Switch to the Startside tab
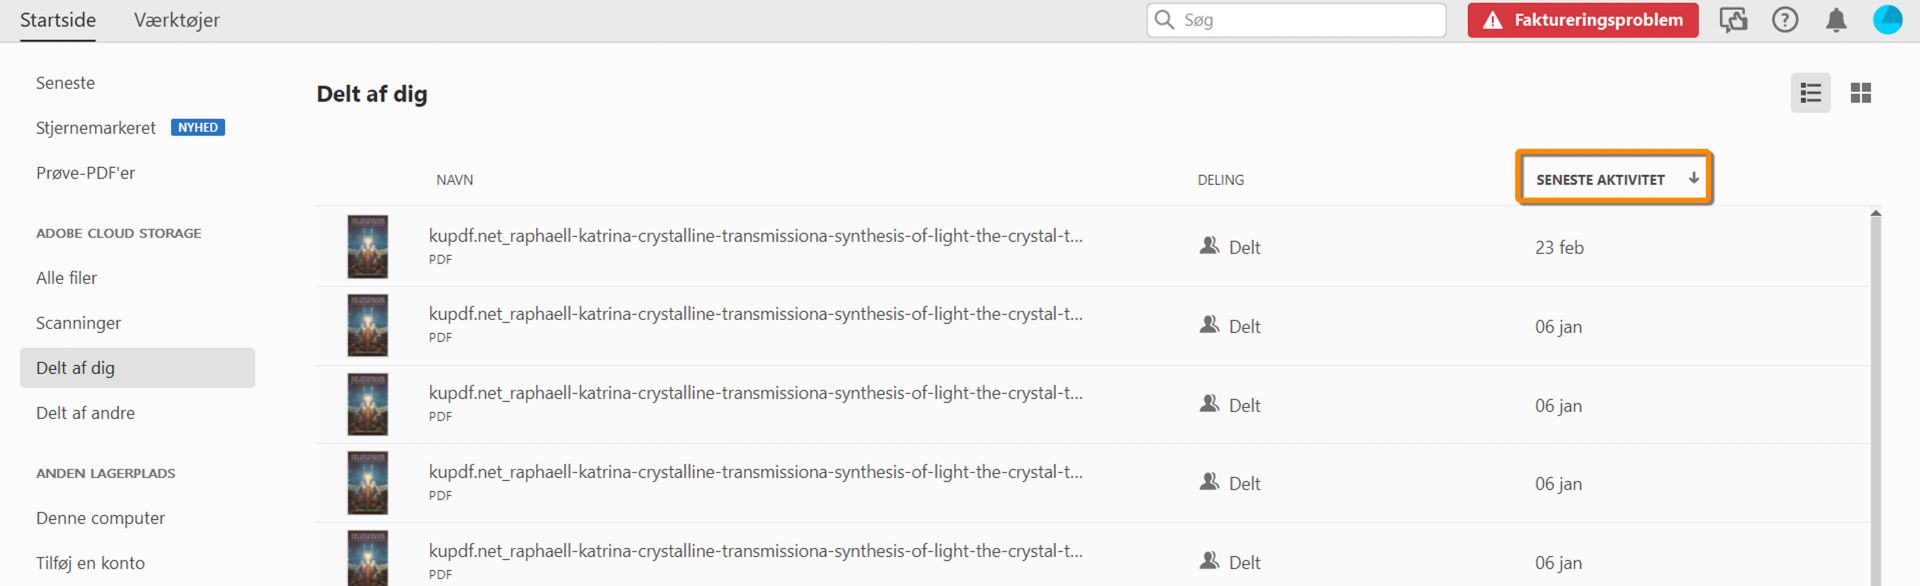The image size is (1920, 586). [58, 20]
